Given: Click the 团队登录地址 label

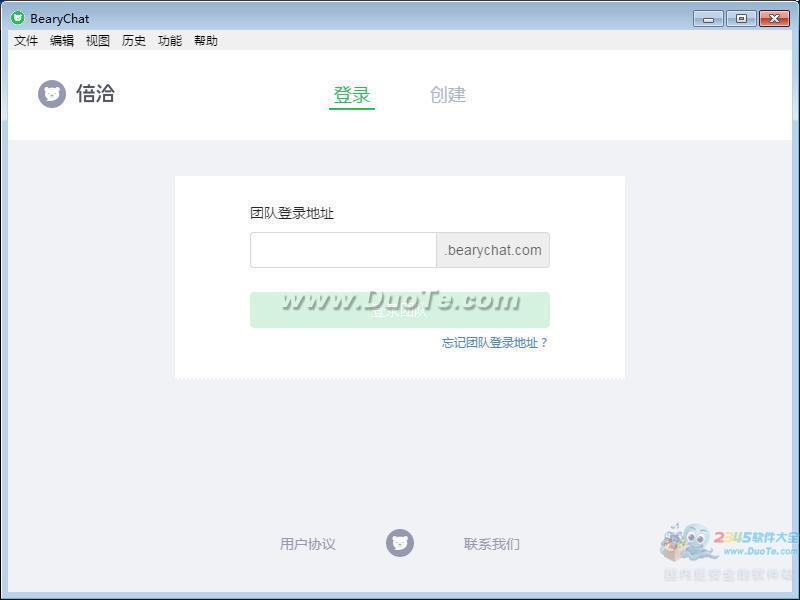Looking at the screenshot, I should pyautogui.click(x=292, y=213).
